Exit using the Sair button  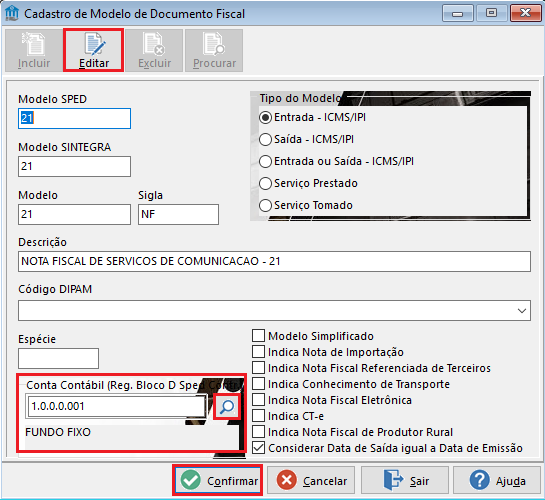405,481
